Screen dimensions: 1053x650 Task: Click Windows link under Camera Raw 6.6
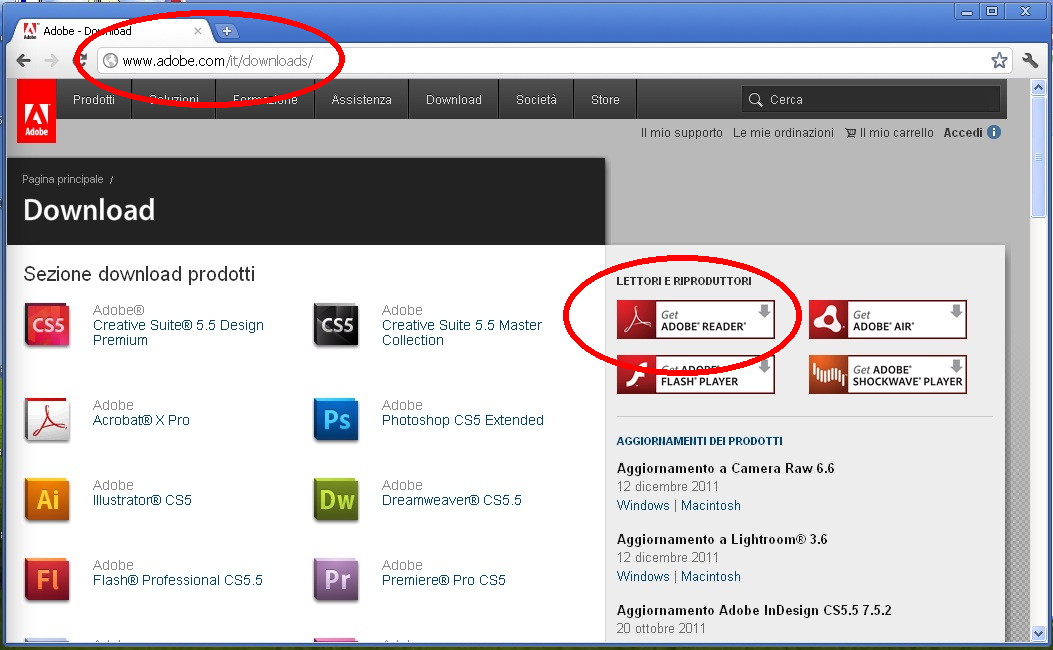click(643, 506)
